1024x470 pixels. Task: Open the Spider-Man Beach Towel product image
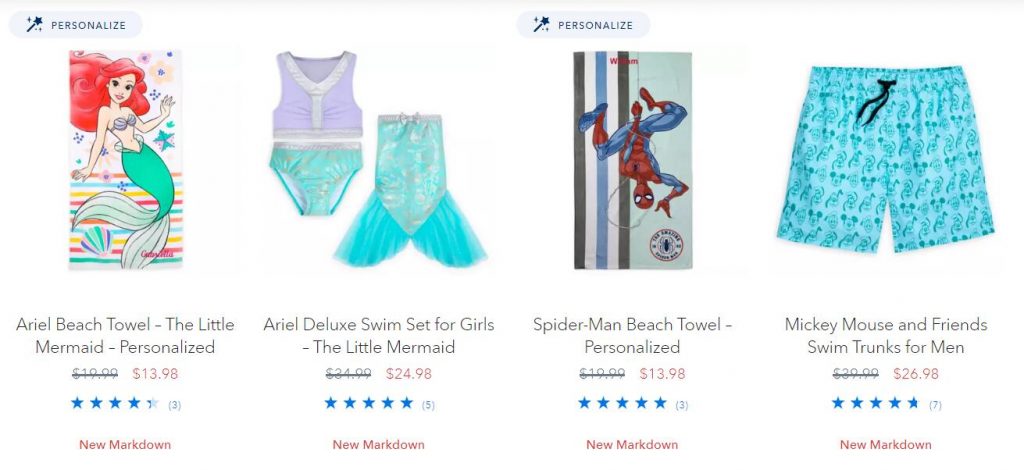(x=632, y=160)
